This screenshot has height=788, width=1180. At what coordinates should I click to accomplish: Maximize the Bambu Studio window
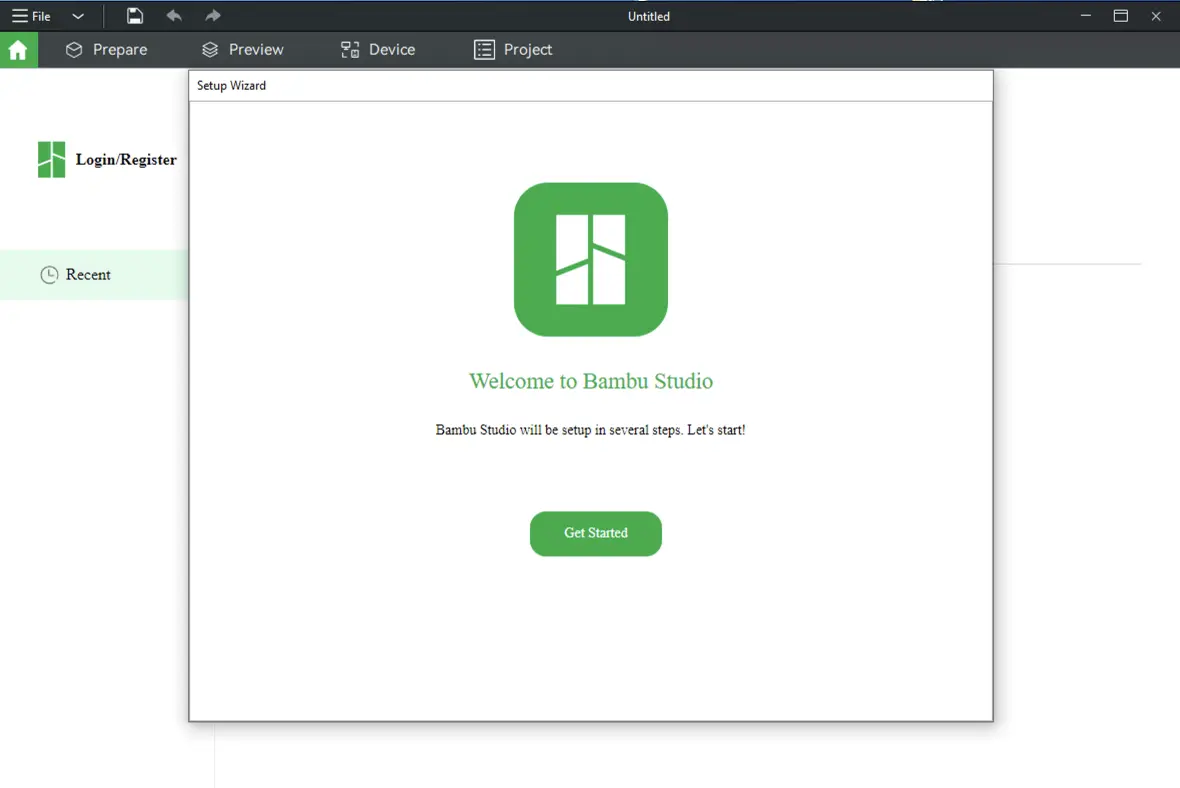click(1121, 16)
